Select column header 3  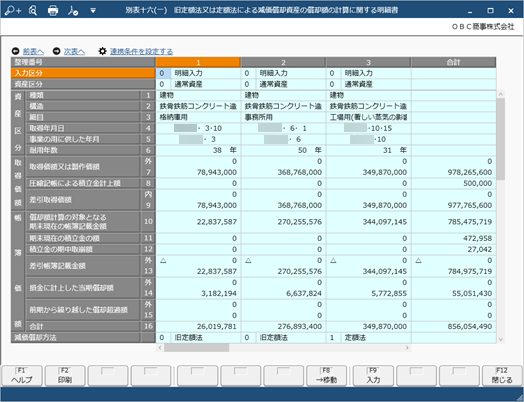pyautogui.click(x=368, y=62)
